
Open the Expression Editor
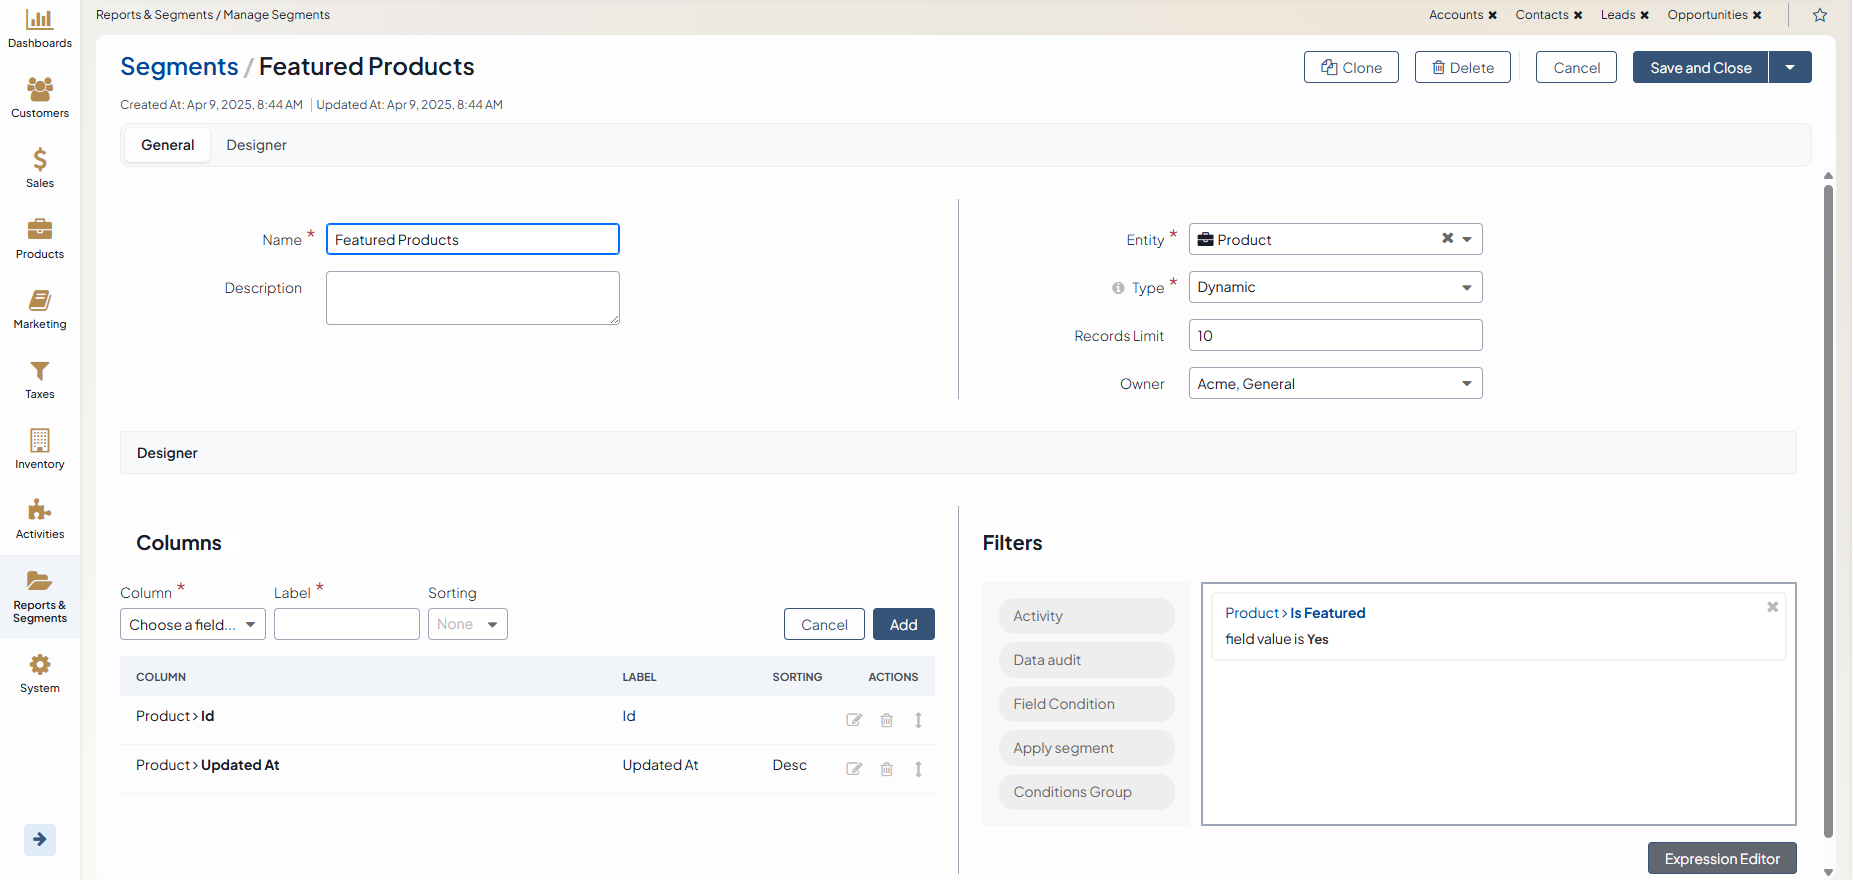1721,858
